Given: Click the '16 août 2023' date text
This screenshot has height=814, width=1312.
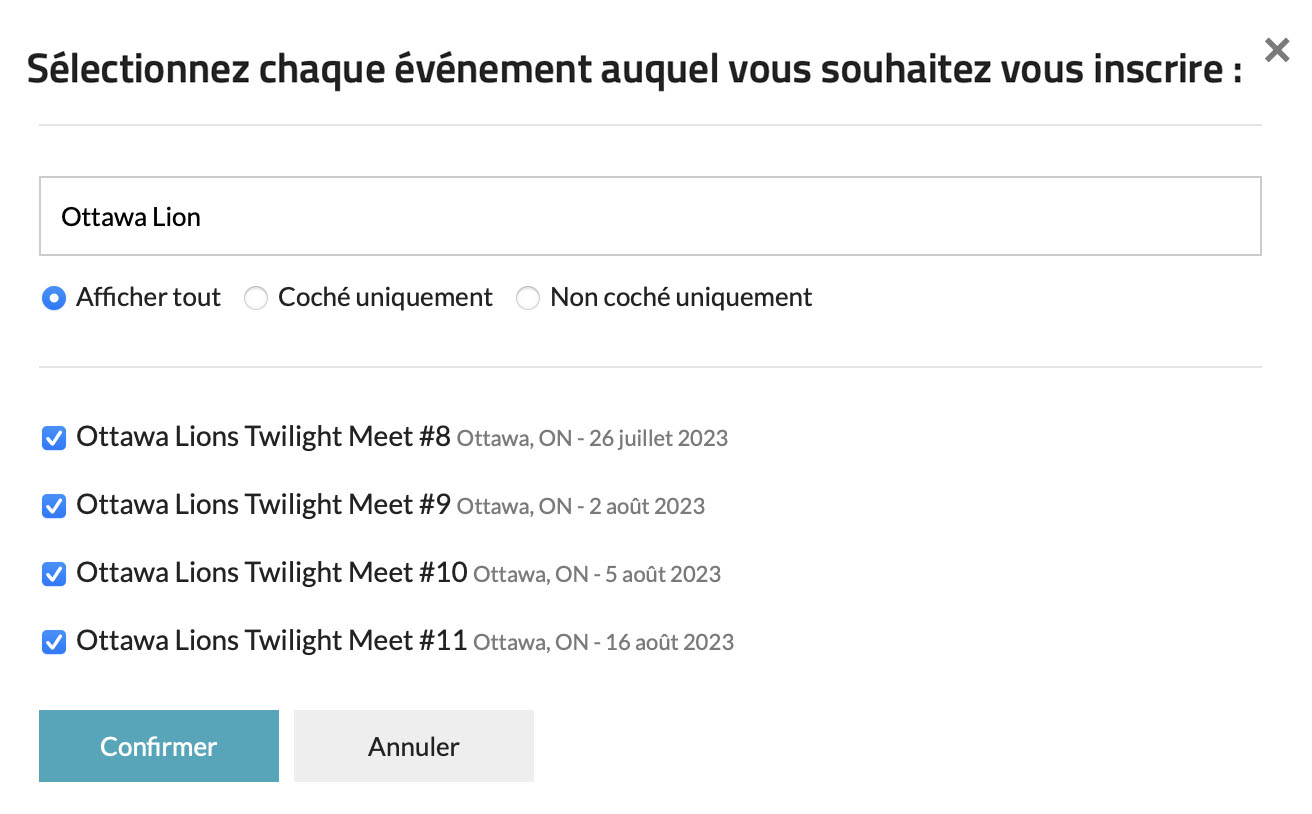Looking at the screenshot, I should point(669,643).
